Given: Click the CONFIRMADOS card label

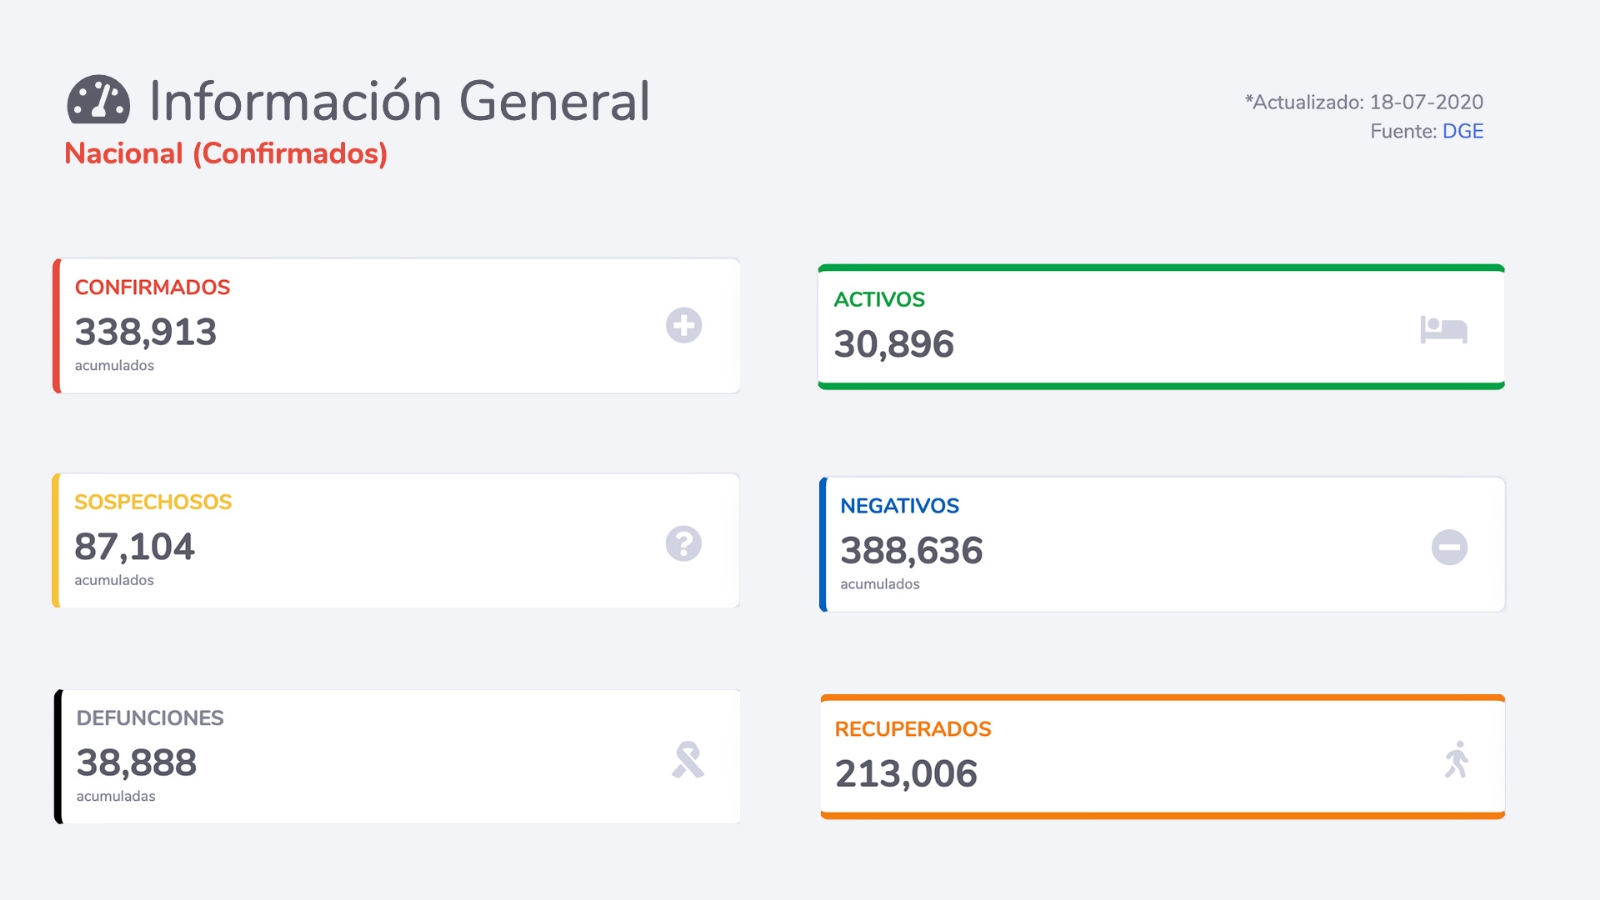Looking at the screenshot, I should click(x=152, y=287).
